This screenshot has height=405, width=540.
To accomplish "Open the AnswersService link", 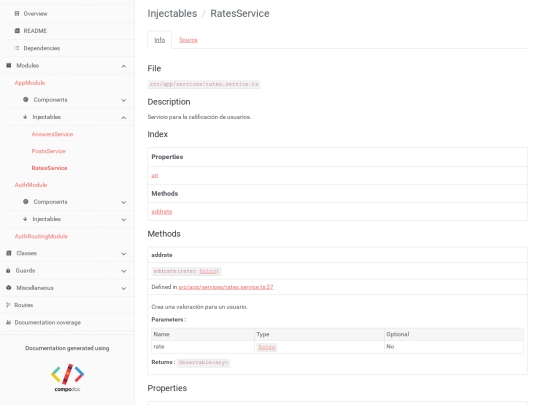I will click(52, 134).
